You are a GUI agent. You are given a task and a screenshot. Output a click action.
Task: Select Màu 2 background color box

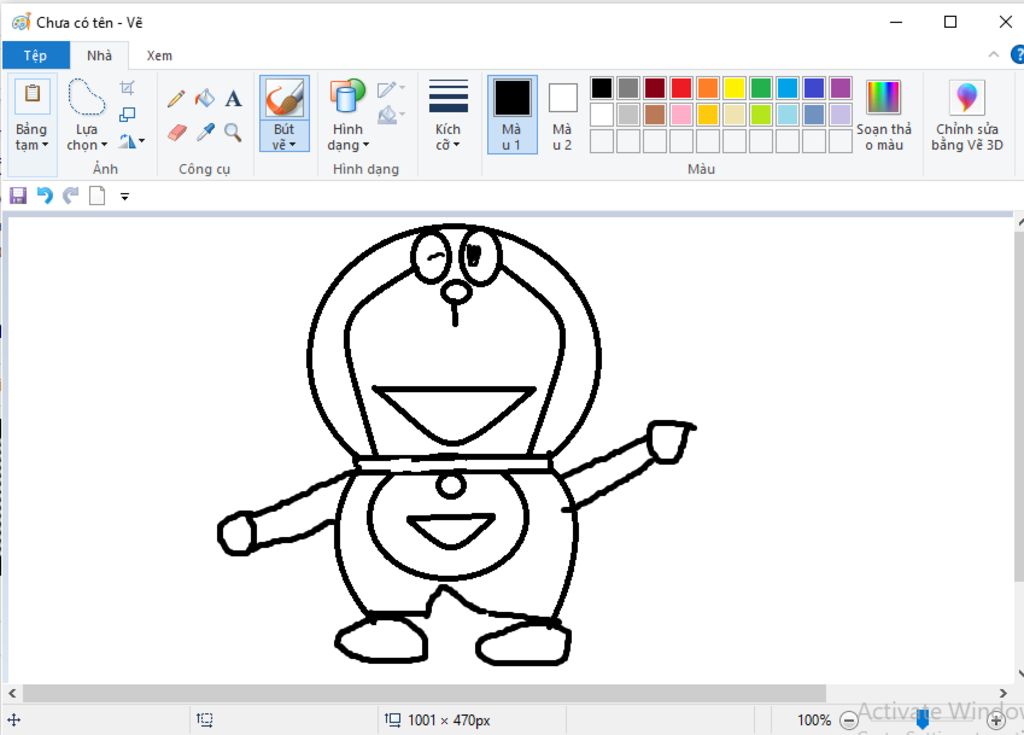[562, 114]
